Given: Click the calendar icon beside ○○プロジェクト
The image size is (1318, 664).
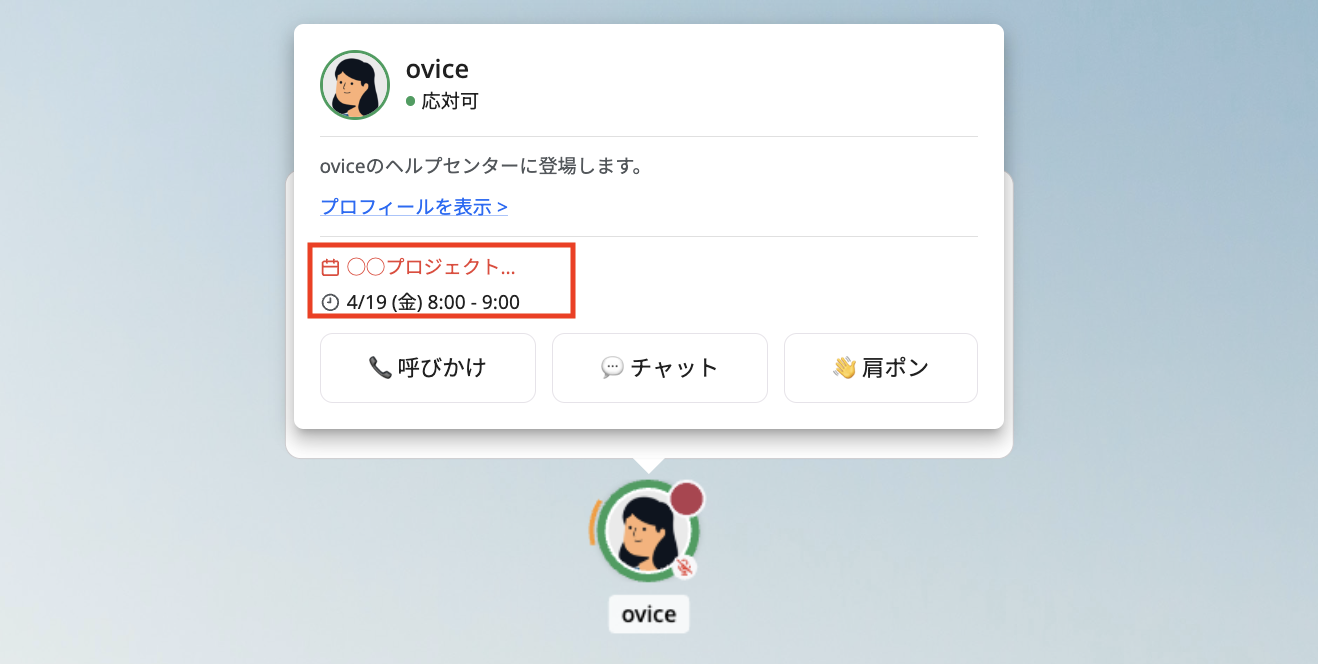Looking at the screenshot, I should [x=331, y=266].
